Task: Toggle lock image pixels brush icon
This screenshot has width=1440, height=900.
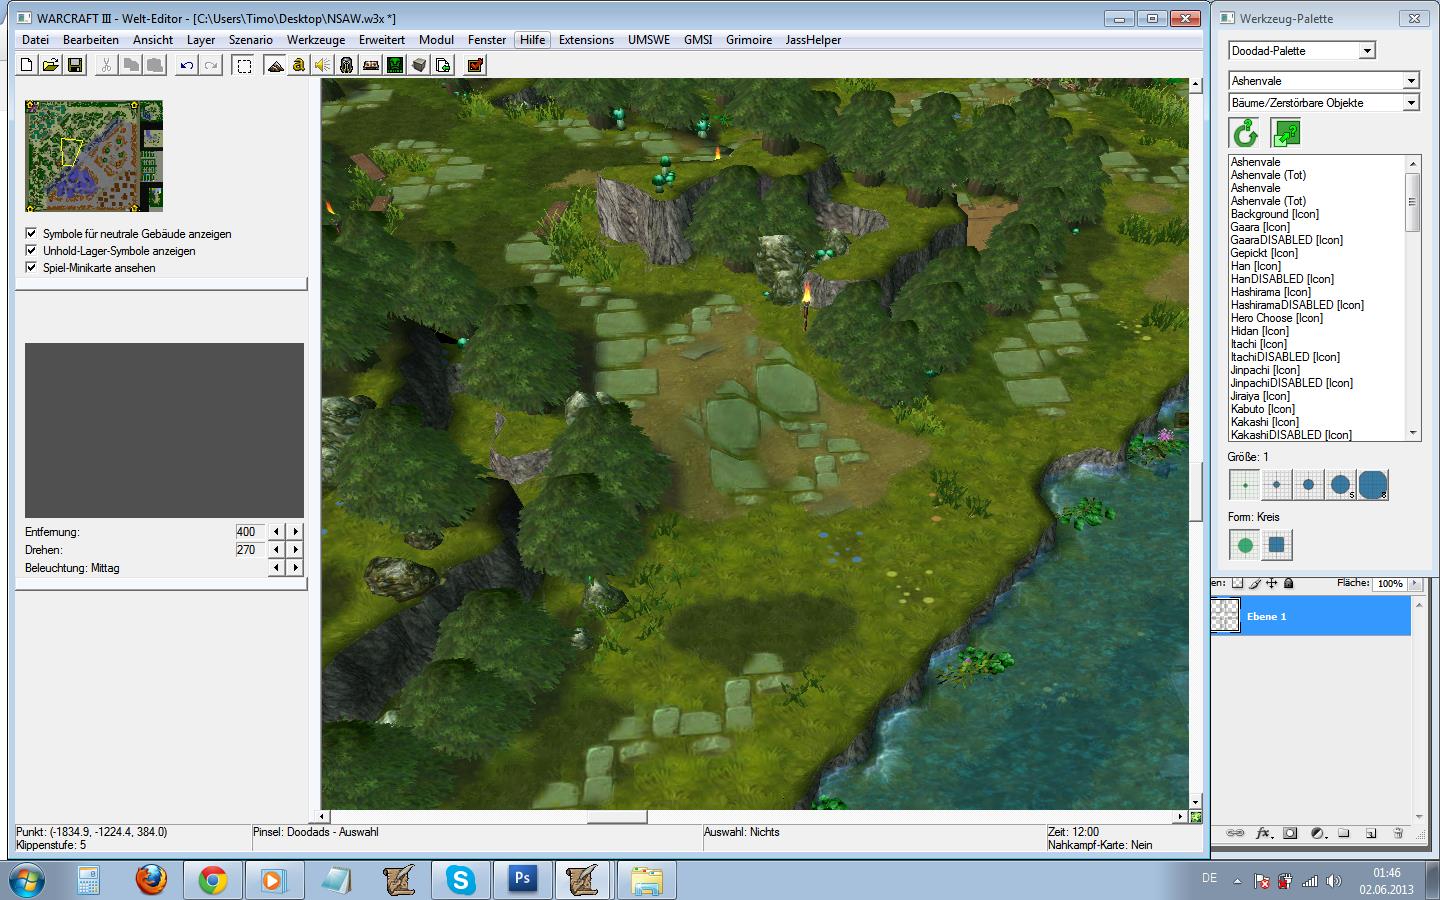Action: (1255, 583)
